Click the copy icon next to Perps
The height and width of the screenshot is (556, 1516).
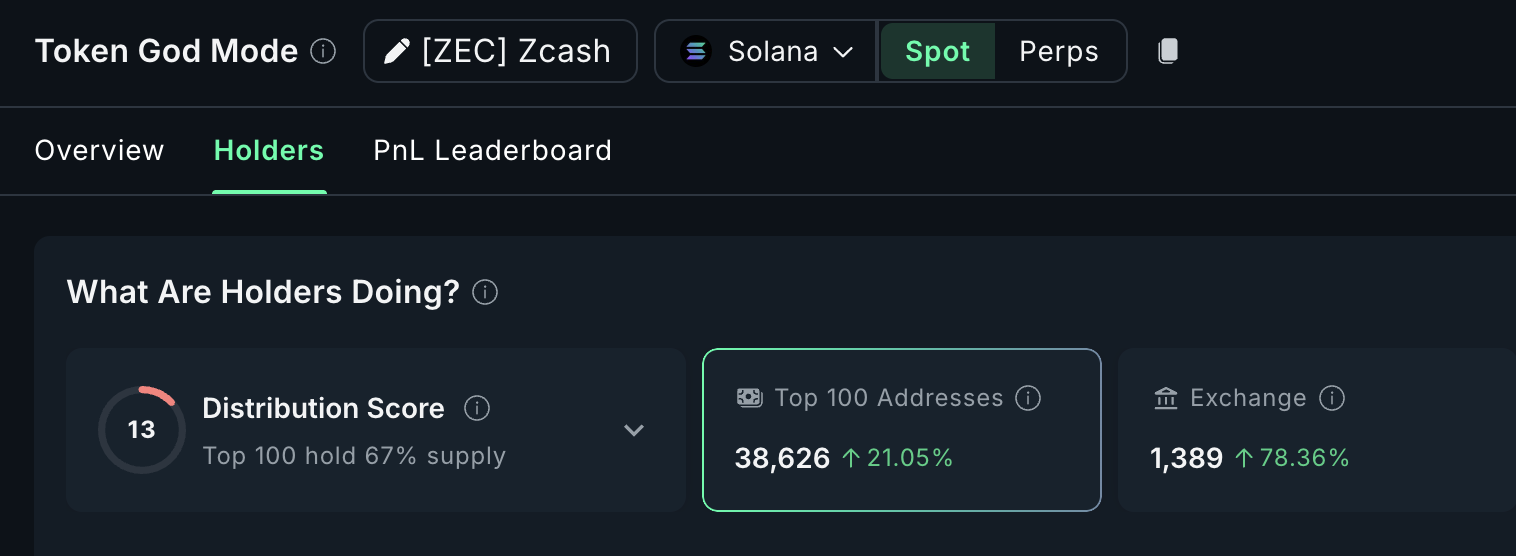[1168, 51]
